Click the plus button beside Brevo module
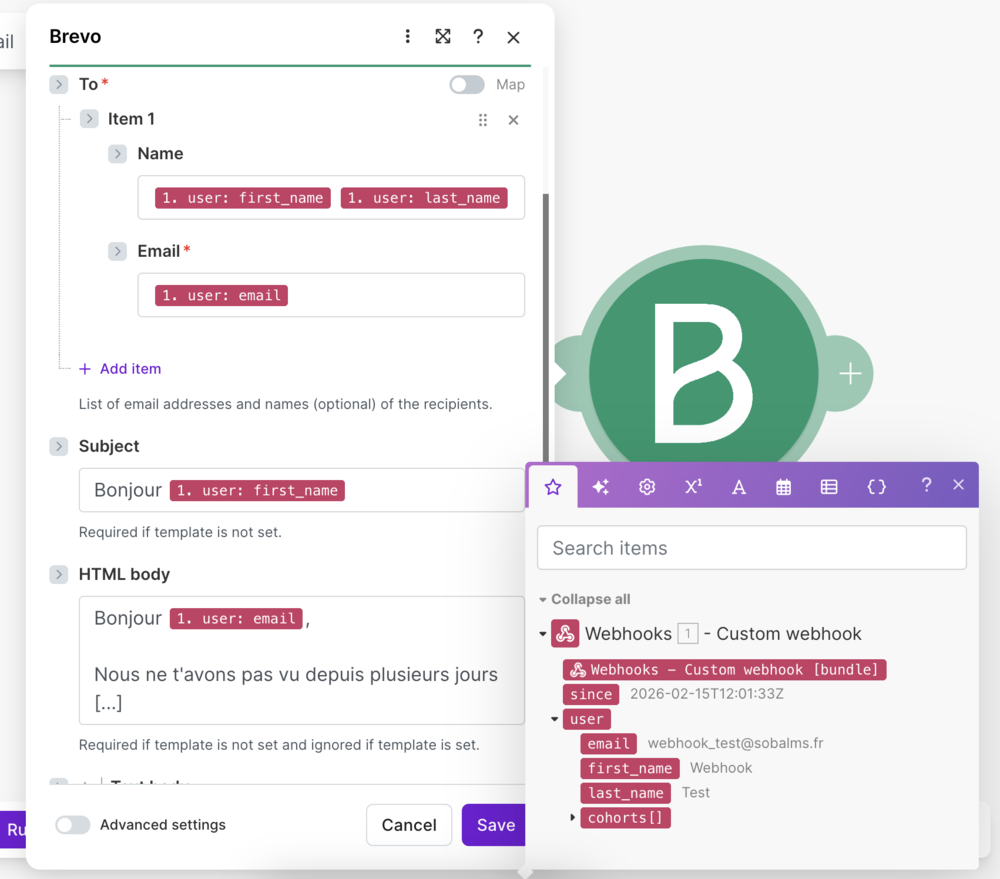Image resolution: width=1000 pixels, height=879 pixels. (850, 373)
